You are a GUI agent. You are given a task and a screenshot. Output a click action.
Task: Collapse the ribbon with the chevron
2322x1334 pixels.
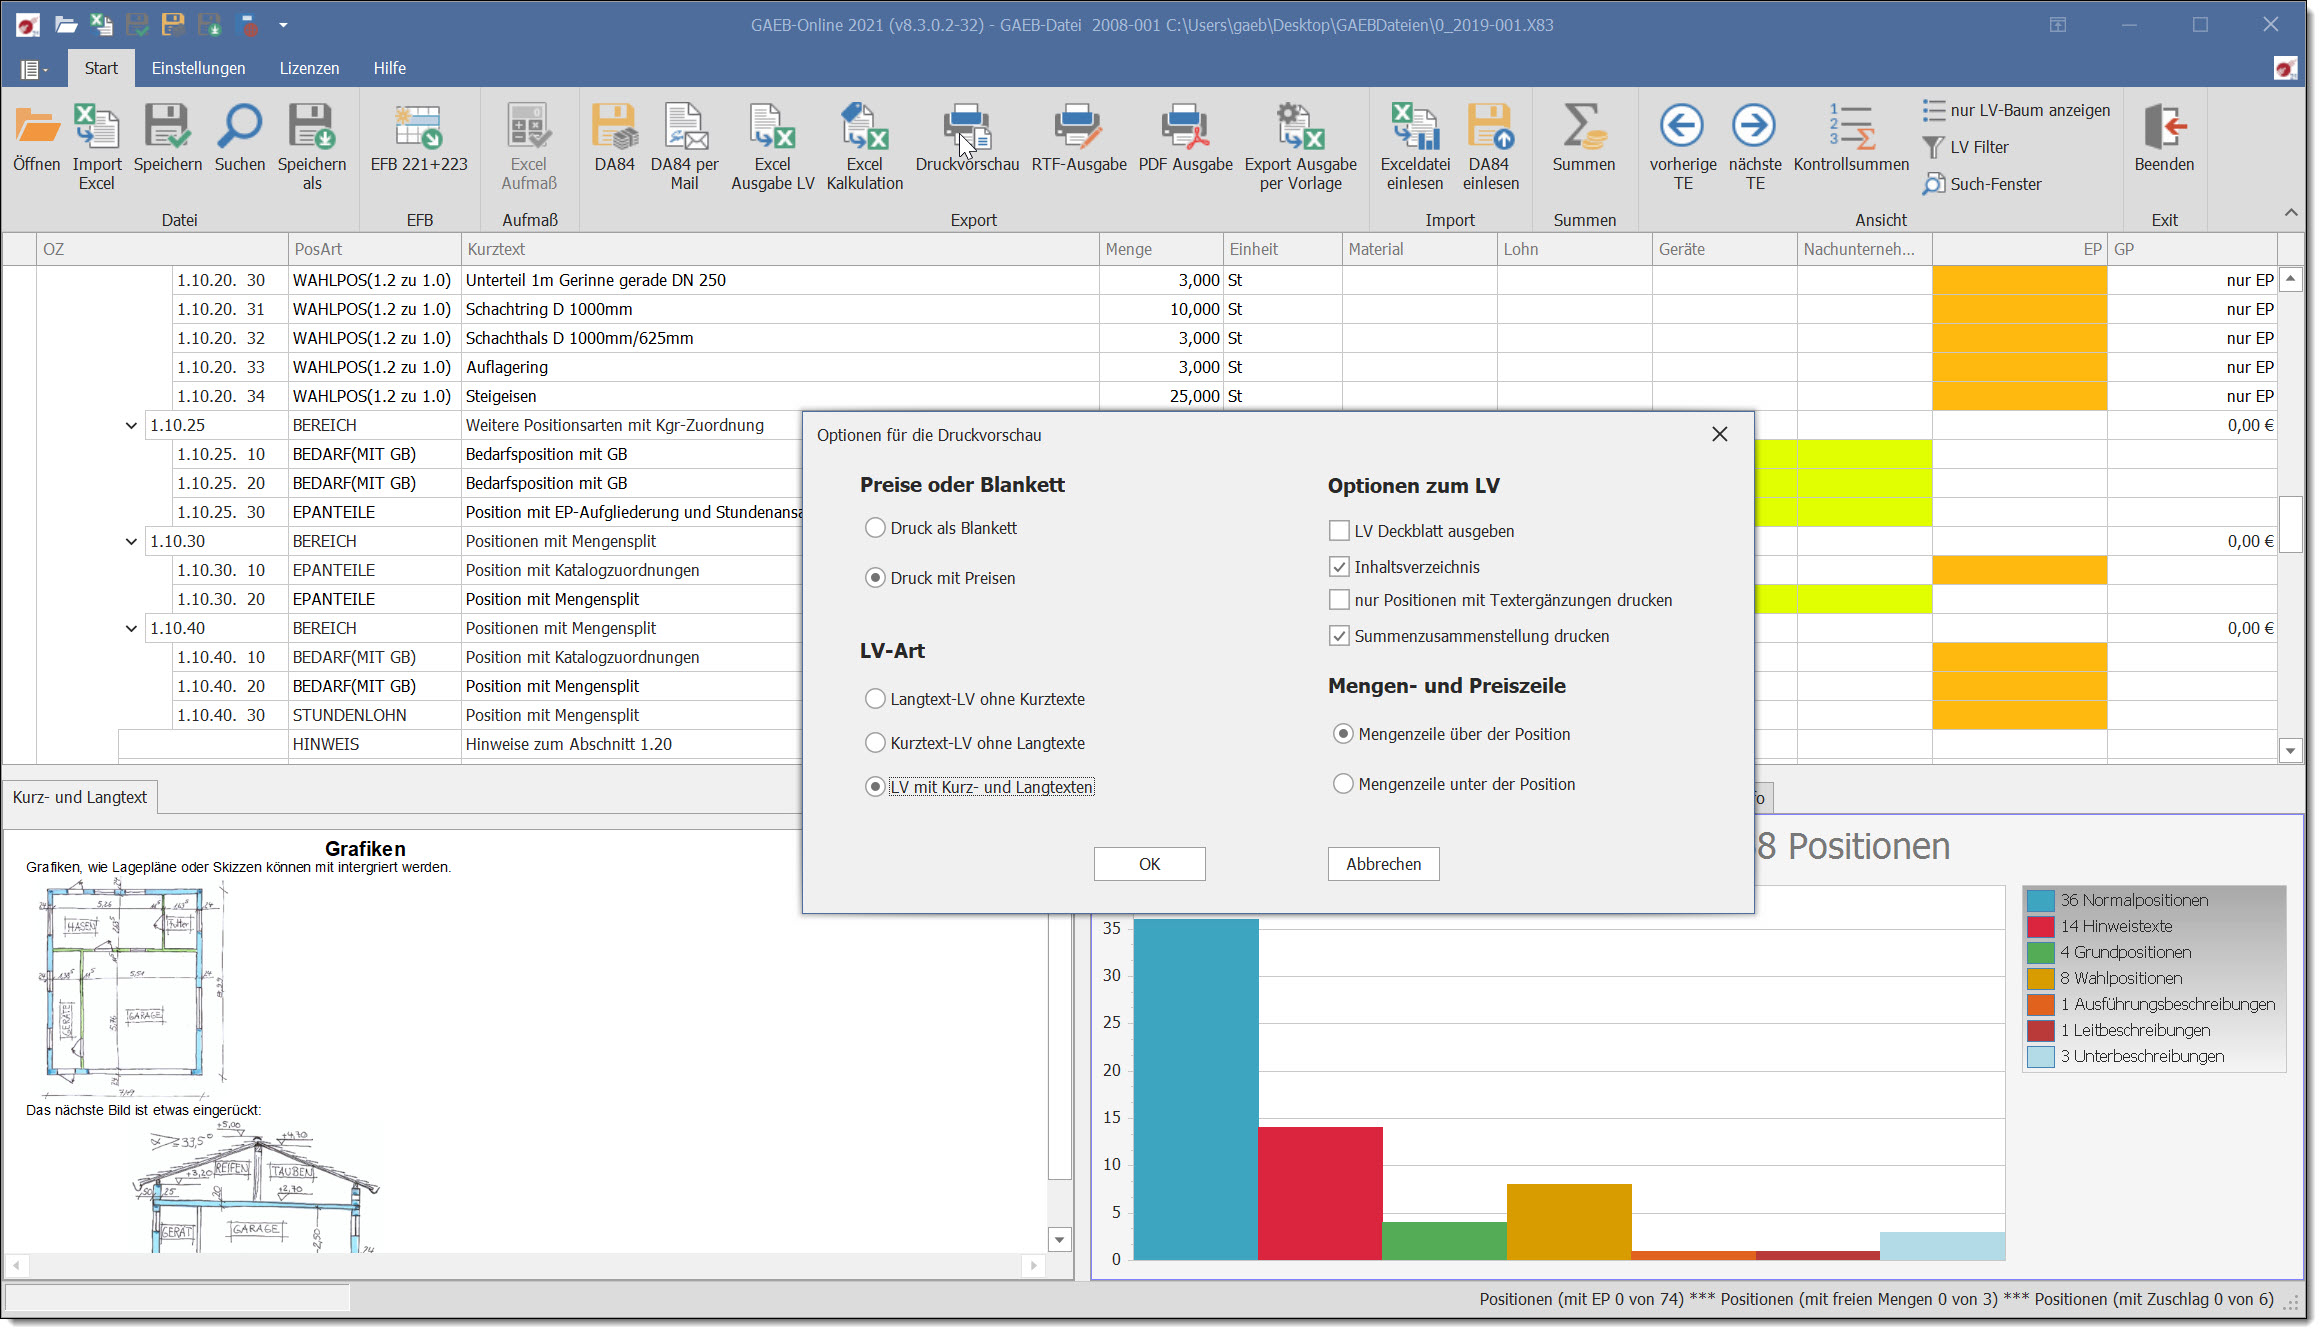pyautogui.click(x=2290, y=213)
